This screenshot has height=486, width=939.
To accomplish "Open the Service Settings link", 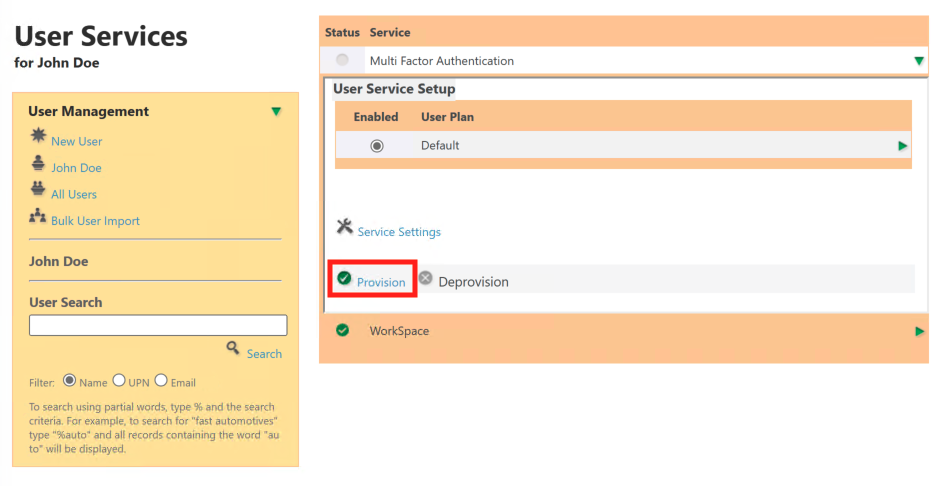I will click(399, 232).
